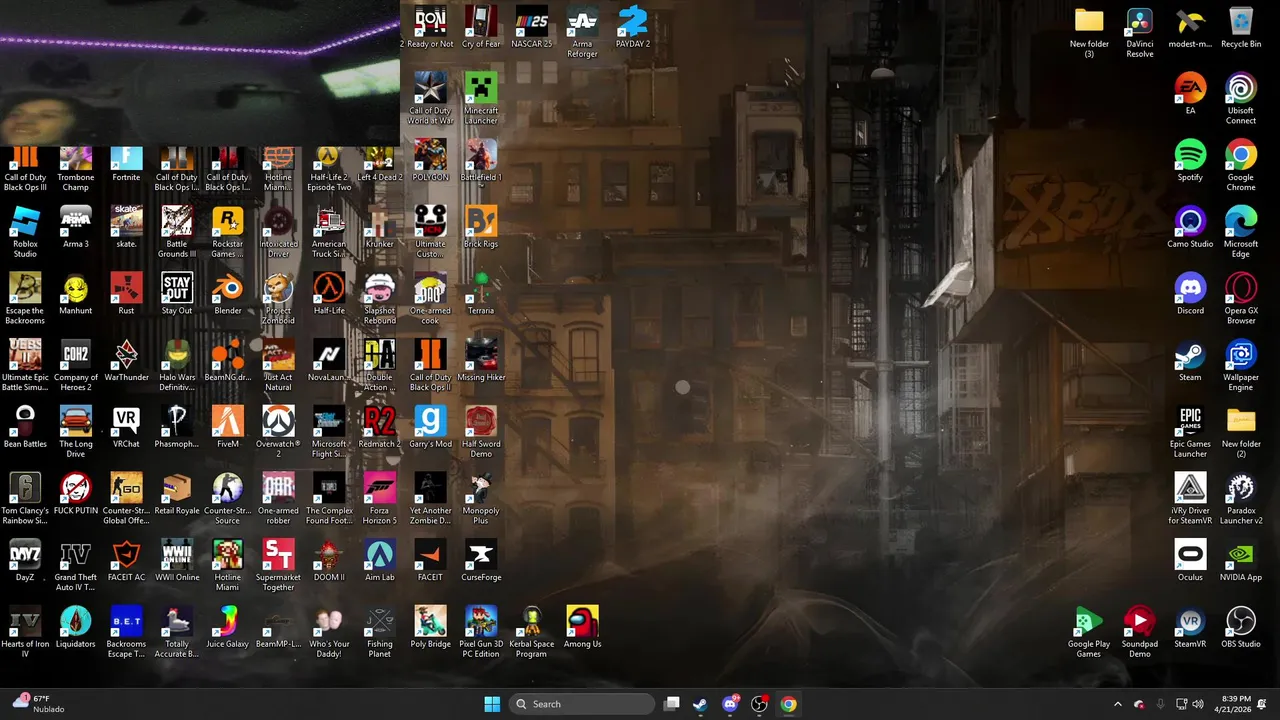This screenshot has width=1280, height=720.
Task: Click the Brick Rigs shortcut
Action: click(481, 227)
